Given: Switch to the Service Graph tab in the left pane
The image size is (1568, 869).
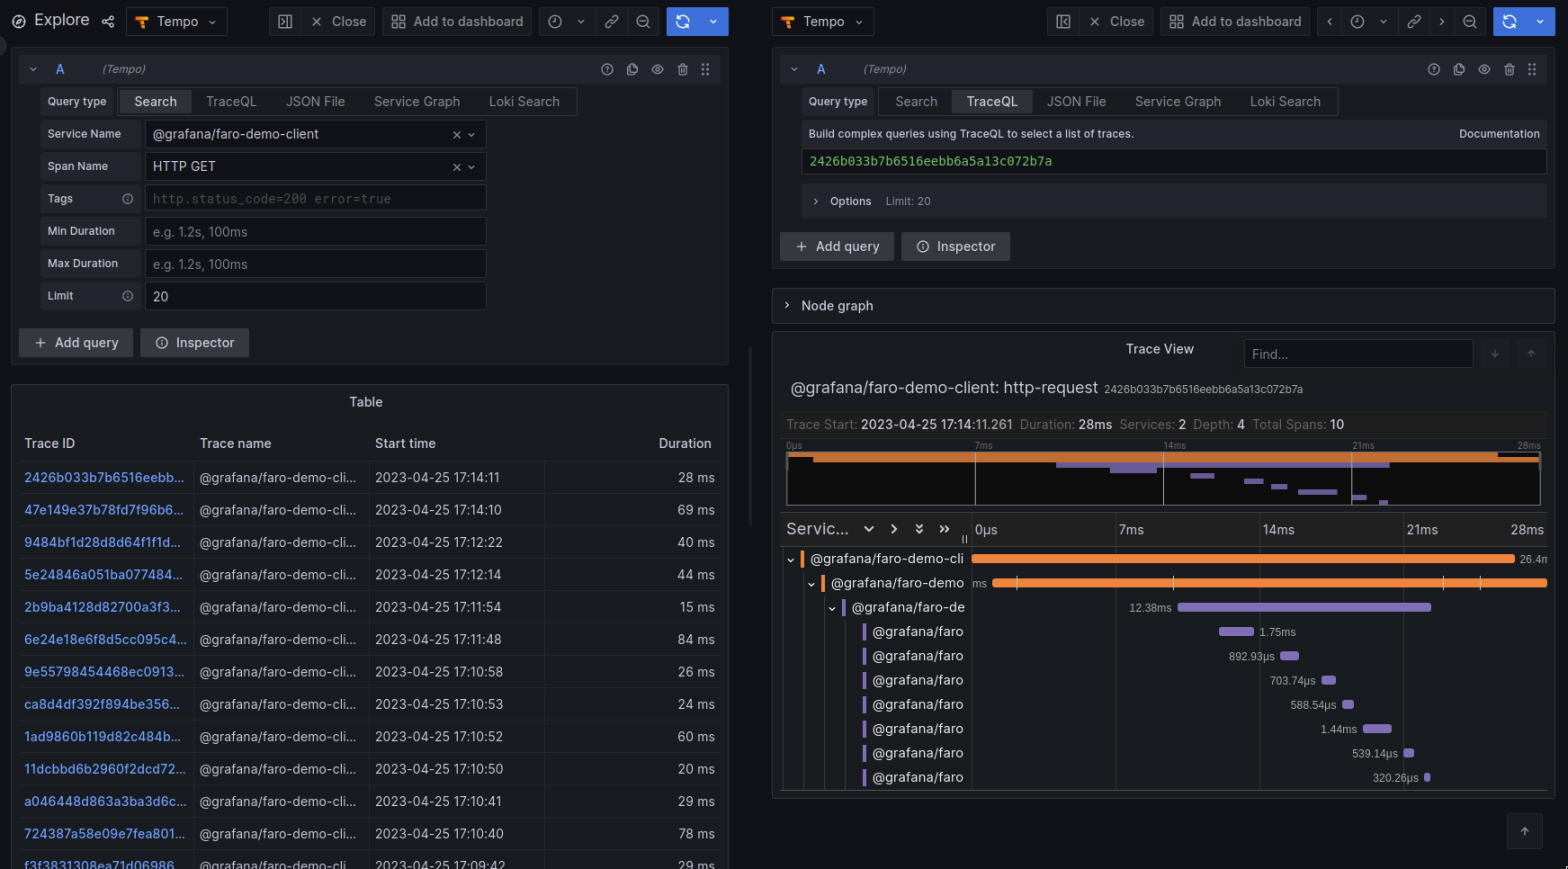Looking at the screenshot, I should pos(417,101).
